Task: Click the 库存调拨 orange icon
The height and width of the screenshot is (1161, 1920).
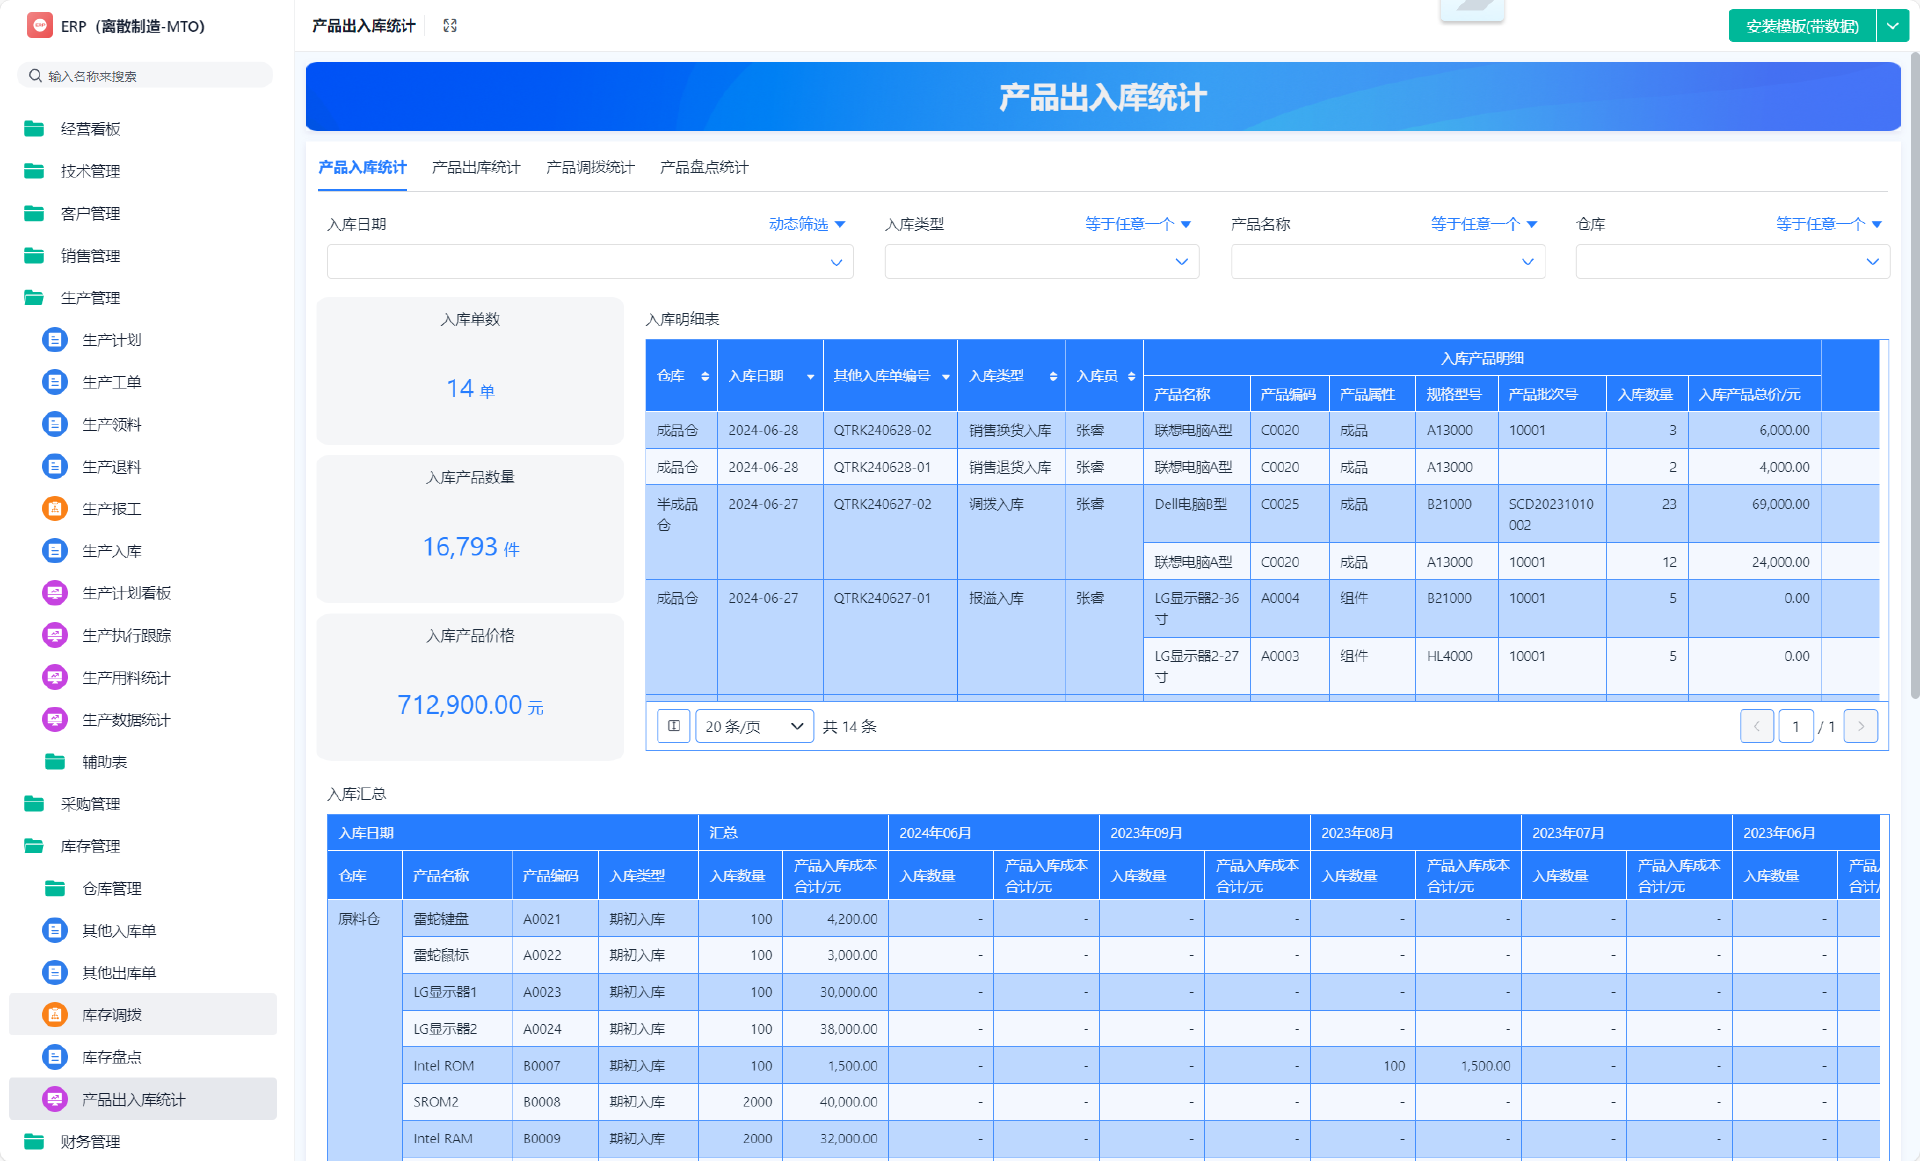Action: 55,1015
